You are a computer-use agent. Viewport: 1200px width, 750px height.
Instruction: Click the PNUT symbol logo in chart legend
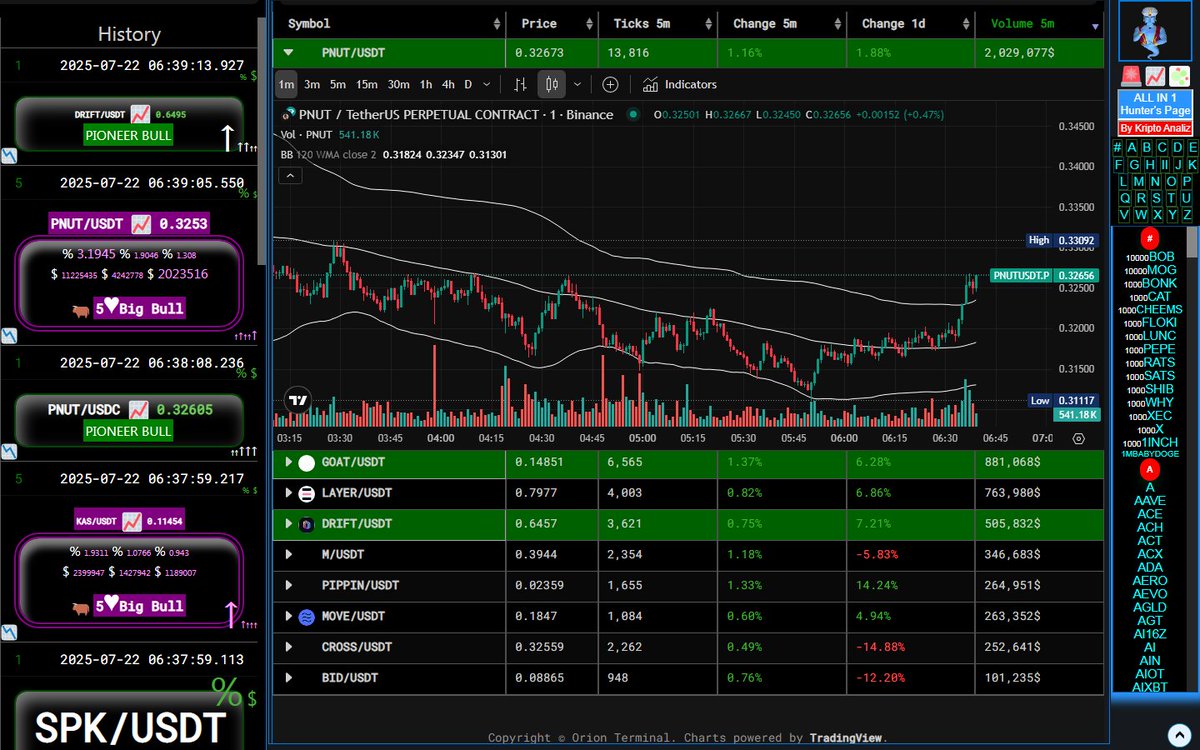290,114
